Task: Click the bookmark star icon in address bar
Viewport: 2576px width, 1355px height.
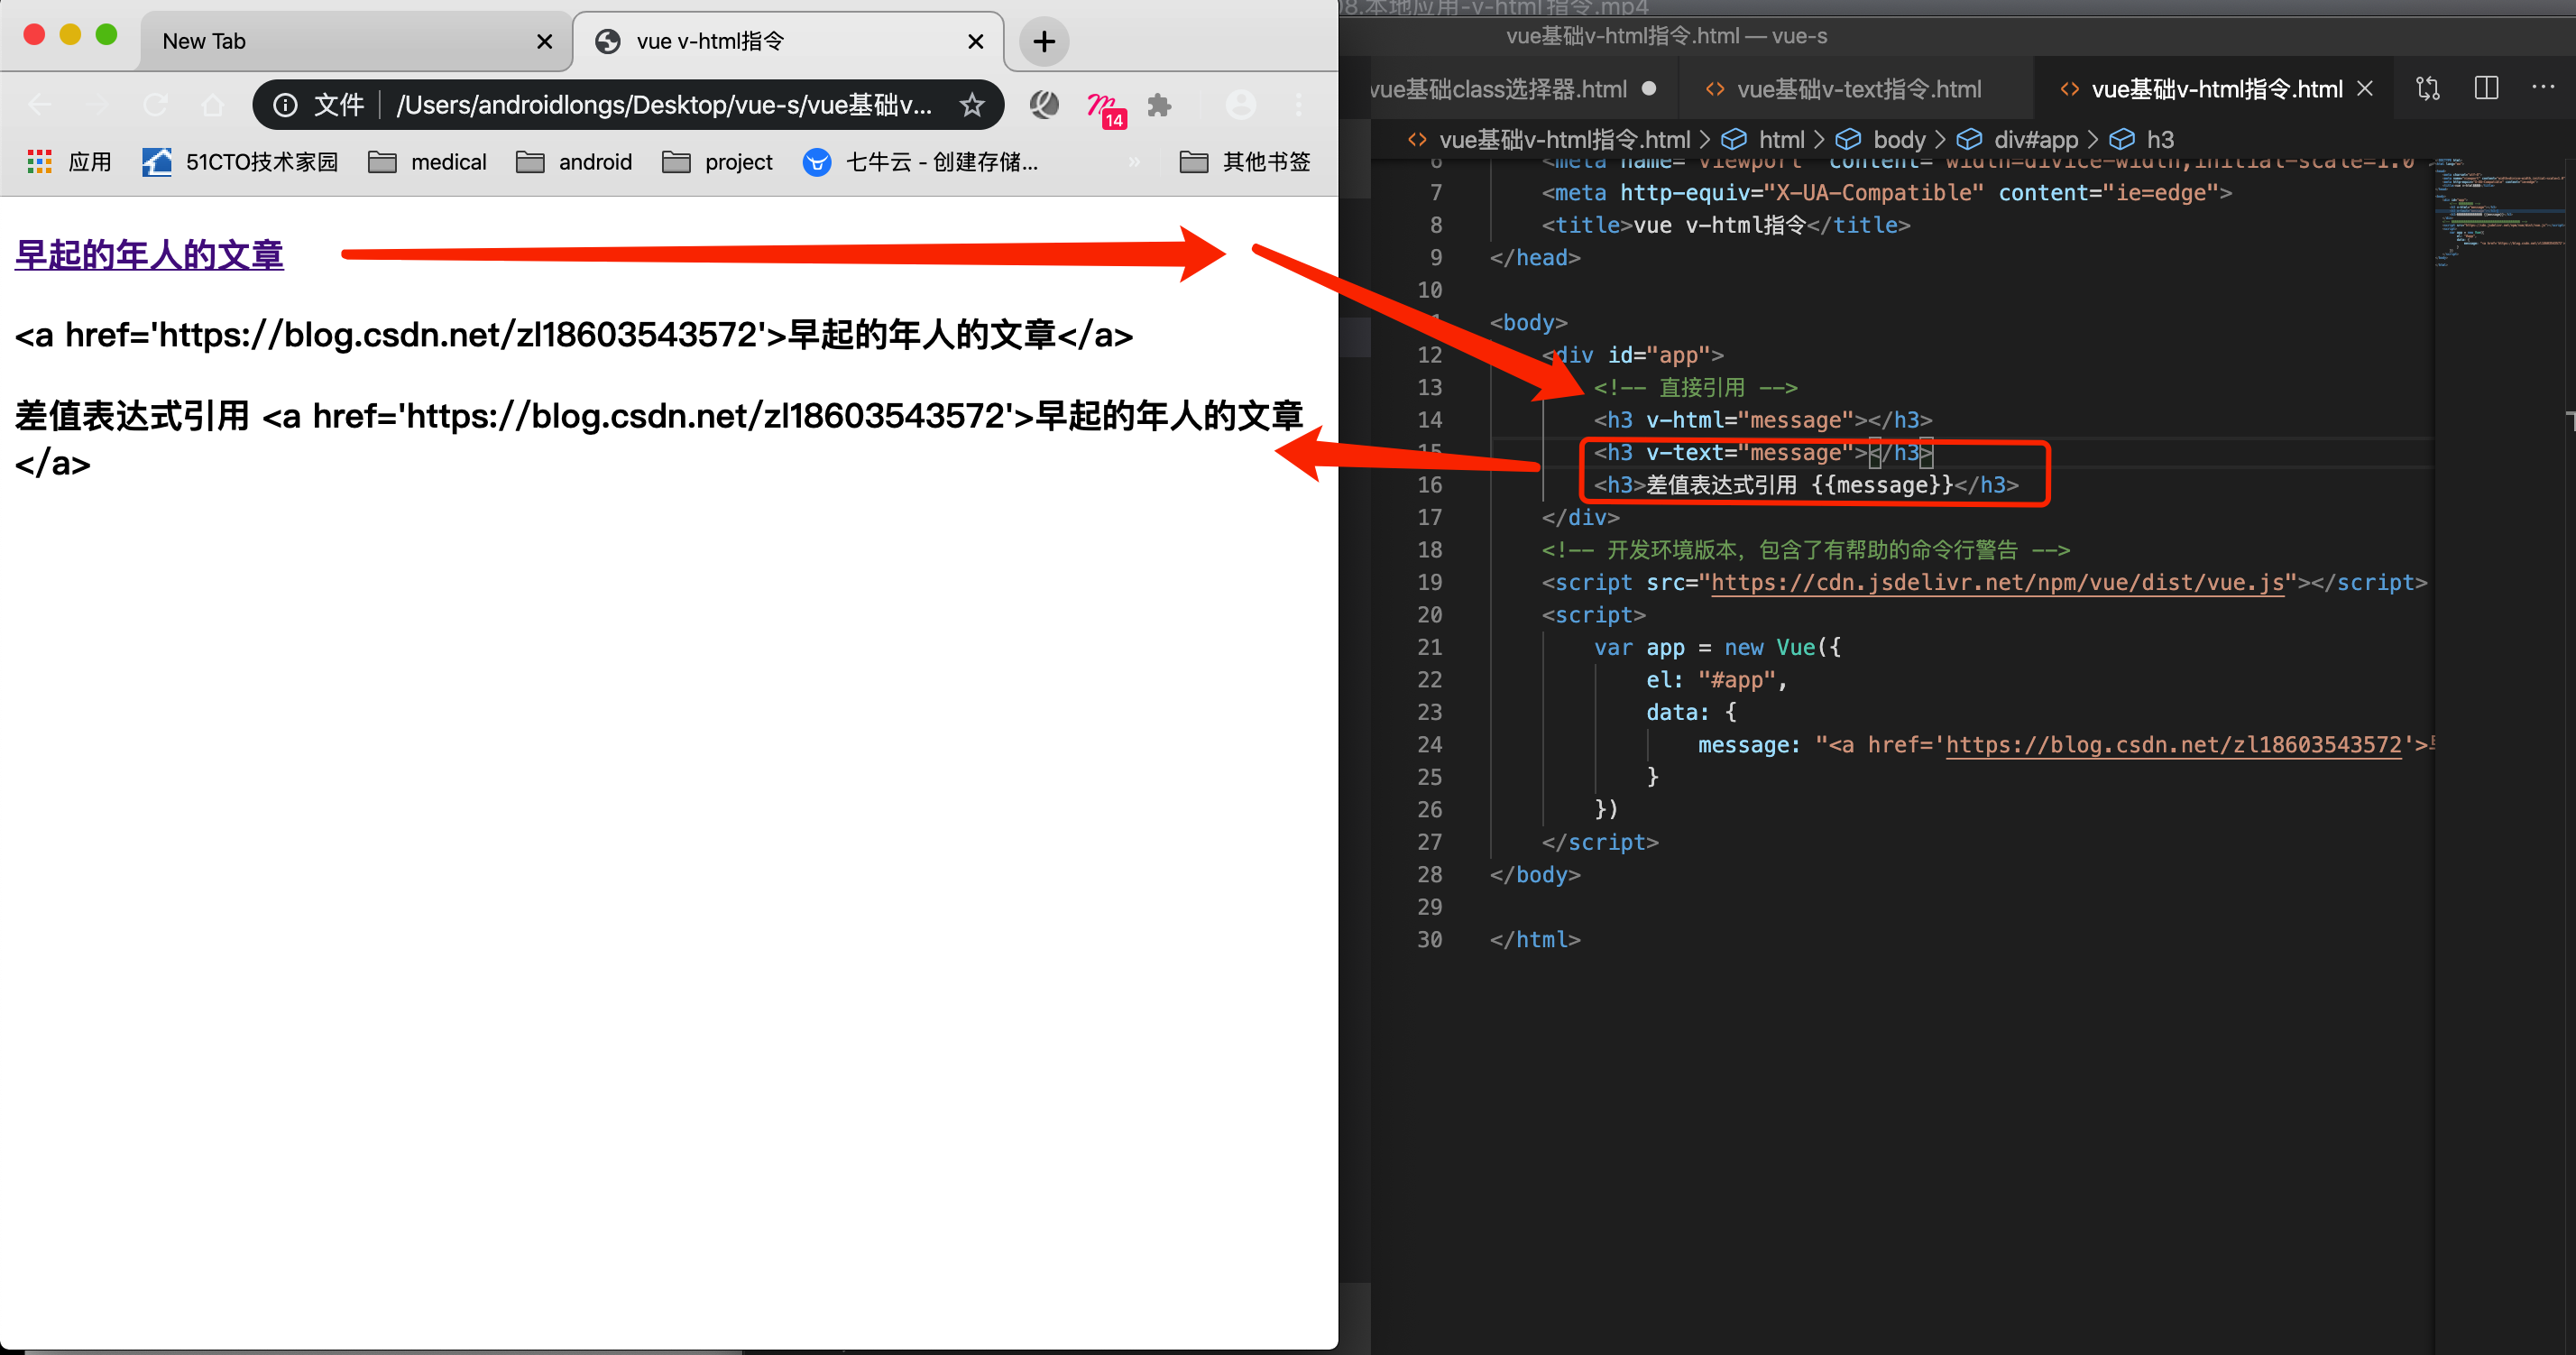Action: 971,105
